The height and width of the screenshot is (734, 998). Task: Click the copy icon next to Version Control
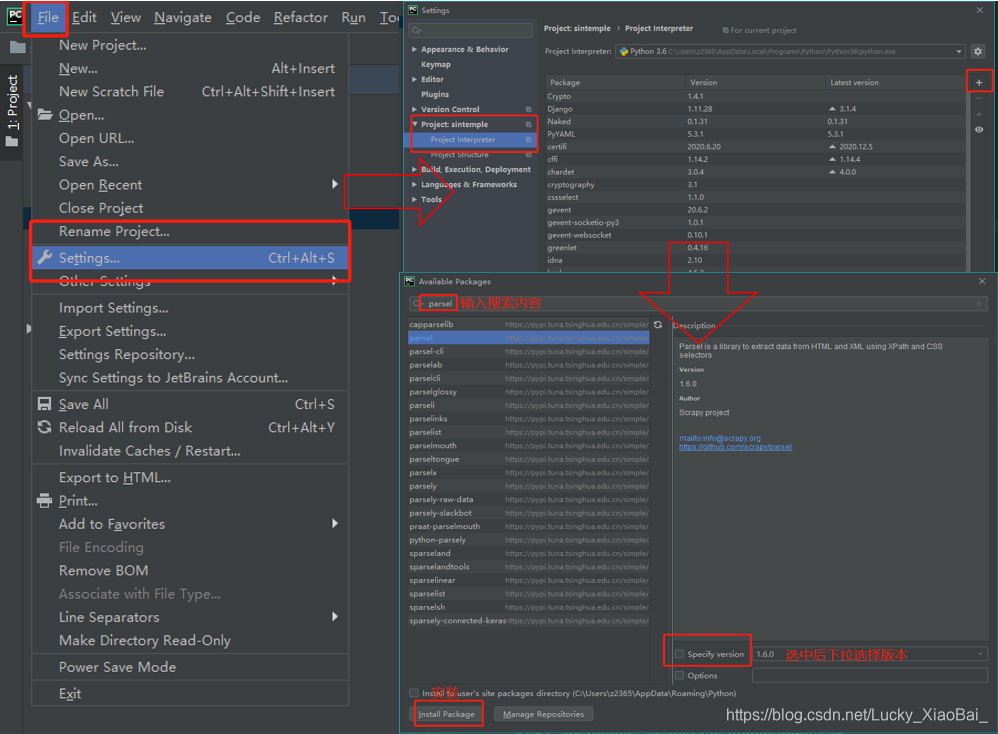tap(528, 109)
